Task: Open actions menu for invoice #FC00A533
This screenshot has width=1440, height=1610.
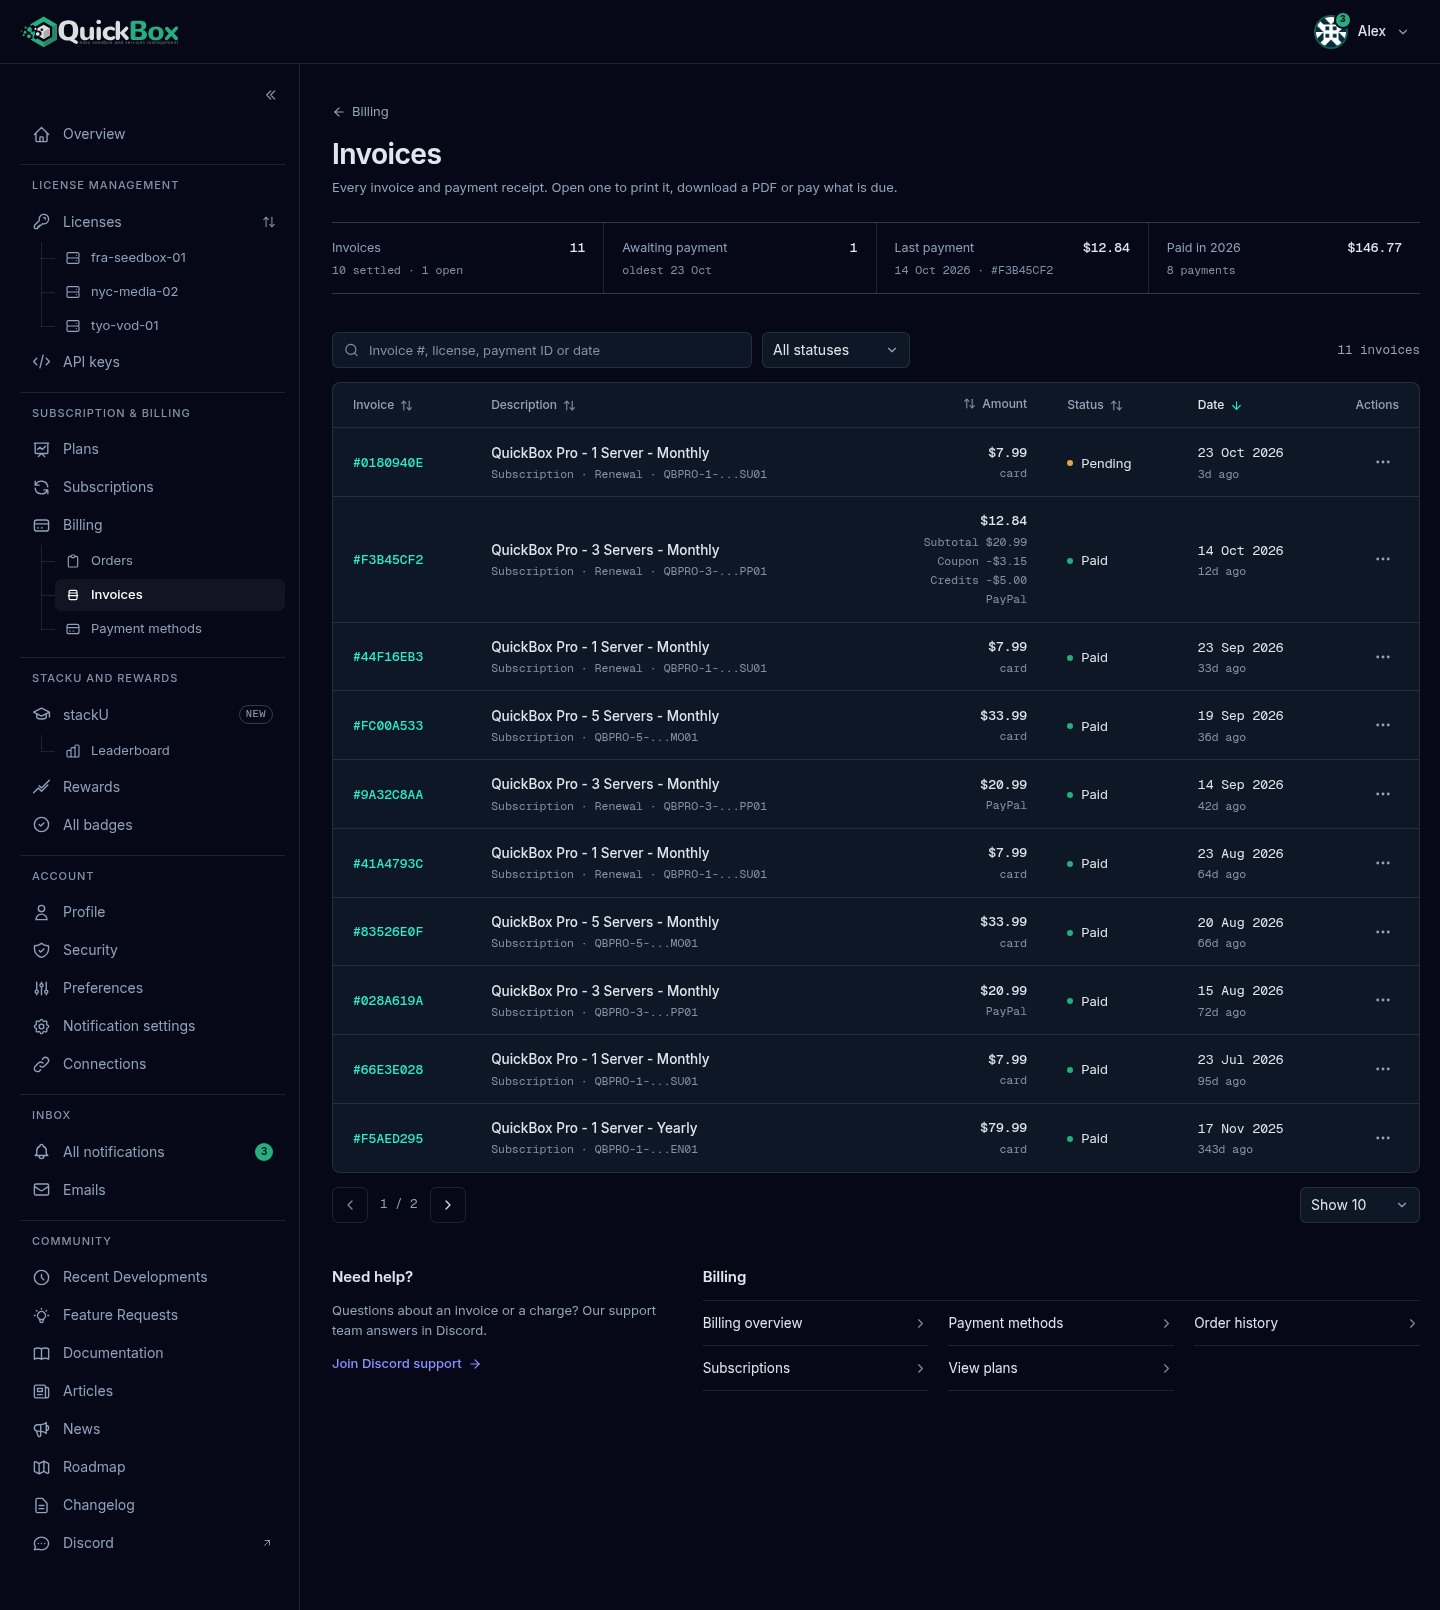Action: pyautogui.click(x=1383, y=725)
